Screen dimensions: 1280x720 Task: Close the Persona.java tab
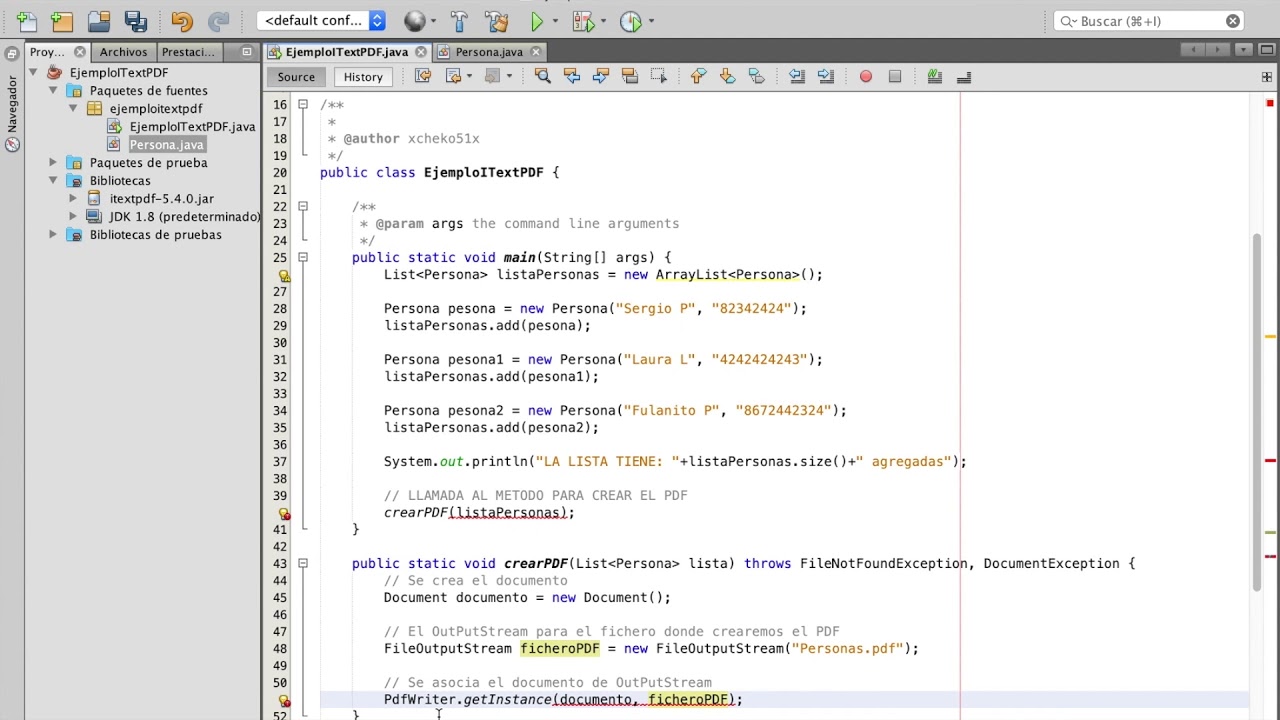536,52
